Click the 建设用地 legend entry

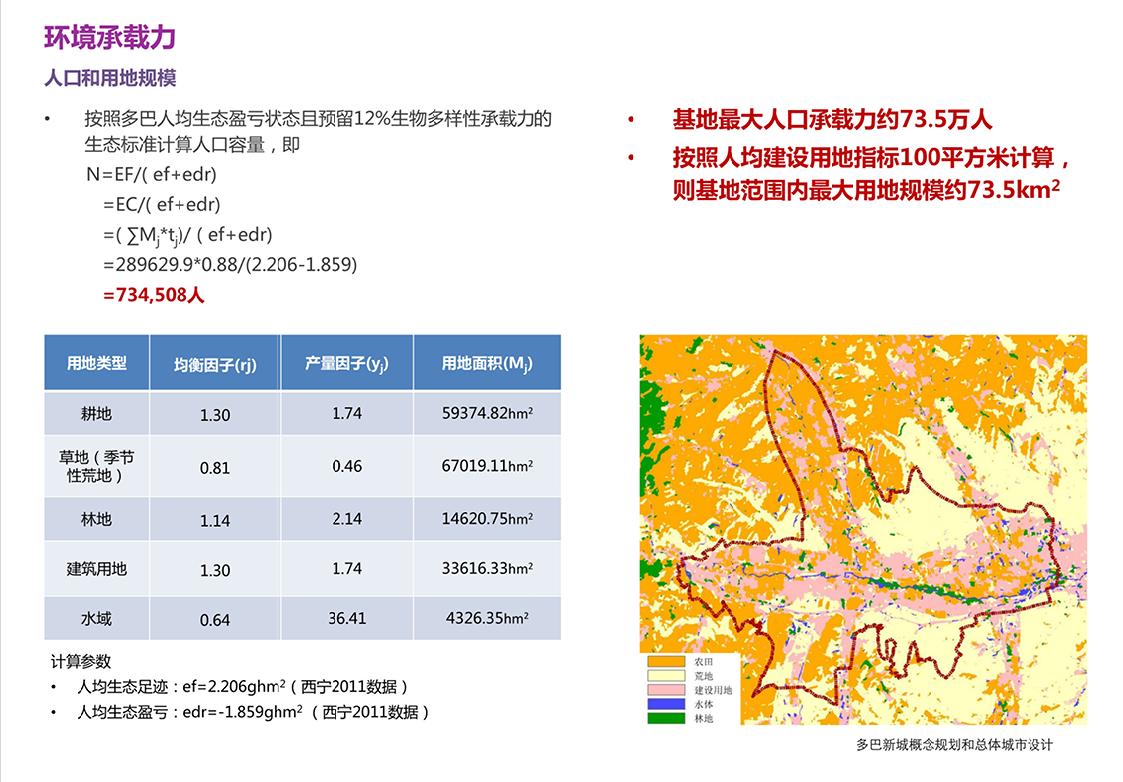click(x=700, y=689)
